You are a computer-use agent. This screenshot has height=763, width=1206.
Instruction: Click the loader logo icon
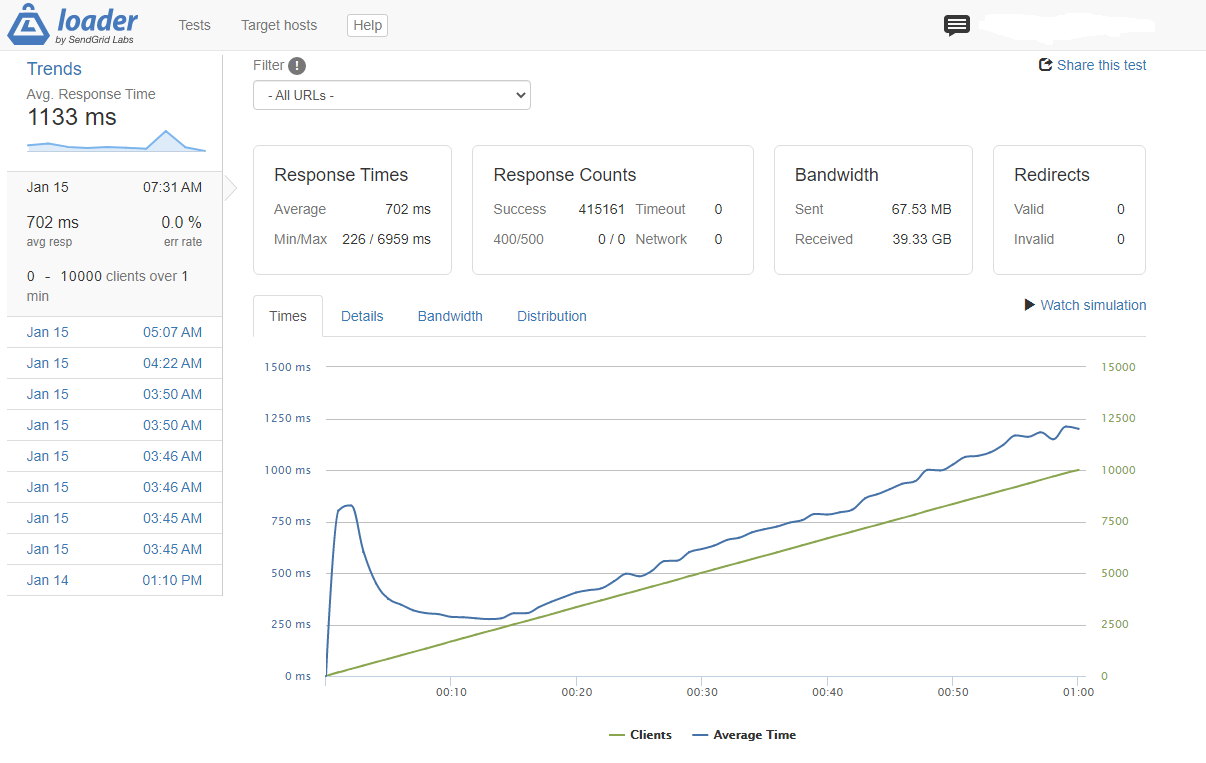click(x=30, y=25)
